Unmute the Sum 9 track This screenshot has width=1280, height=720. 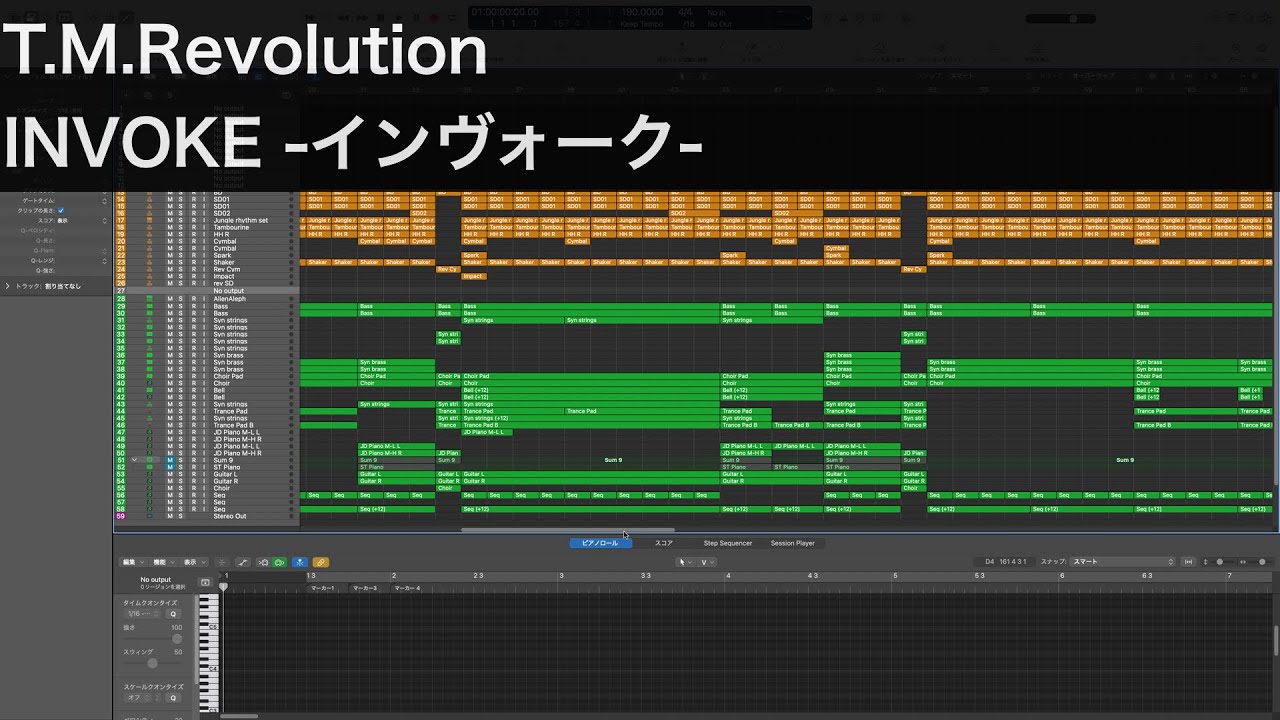tap(170, 460)
